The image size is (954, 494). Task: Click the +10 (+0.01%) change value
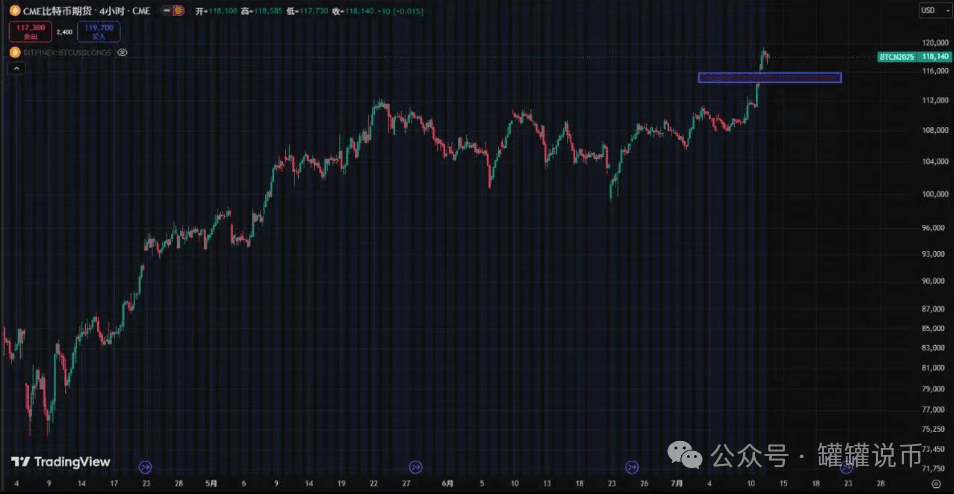[400, 11]
